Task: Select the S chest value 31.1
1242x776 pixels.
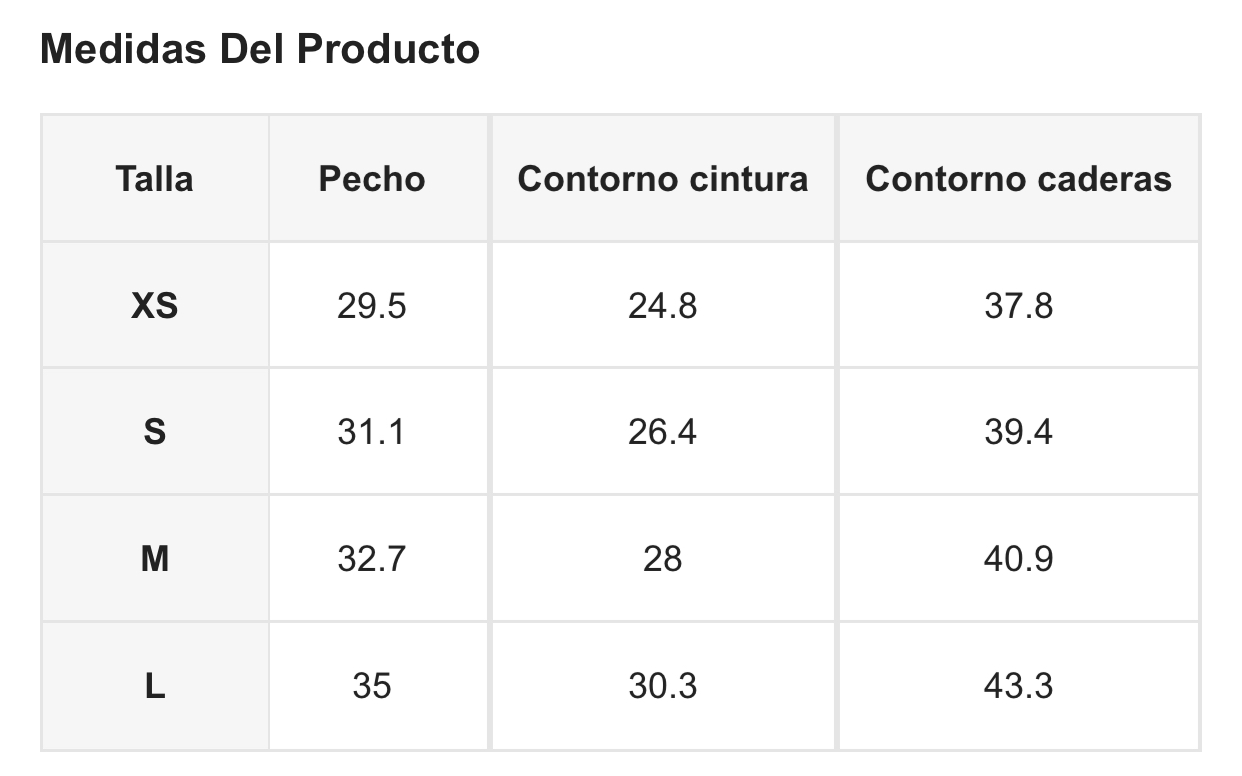Action: pos(372,432)
